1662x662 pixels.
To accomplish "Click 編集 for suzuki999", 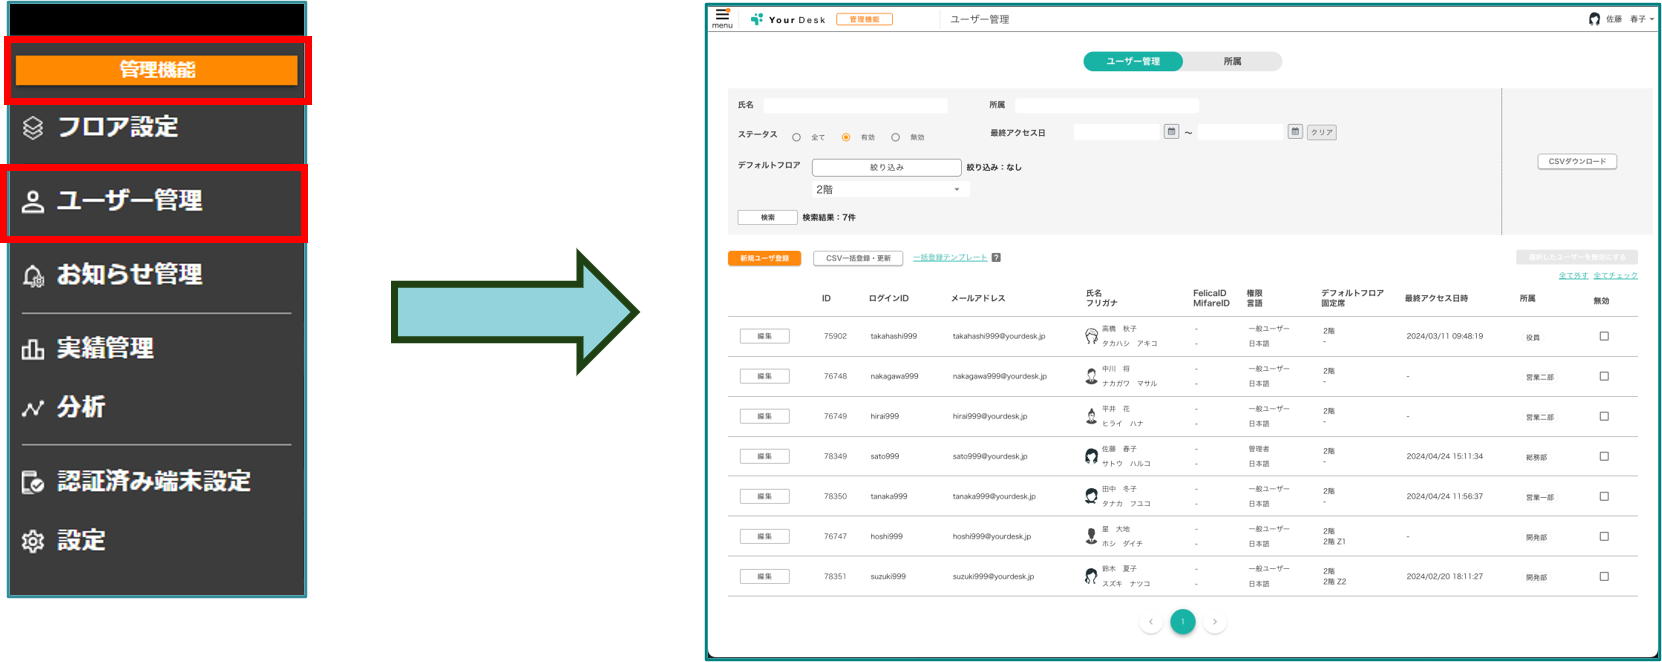I will pos(764,576).
